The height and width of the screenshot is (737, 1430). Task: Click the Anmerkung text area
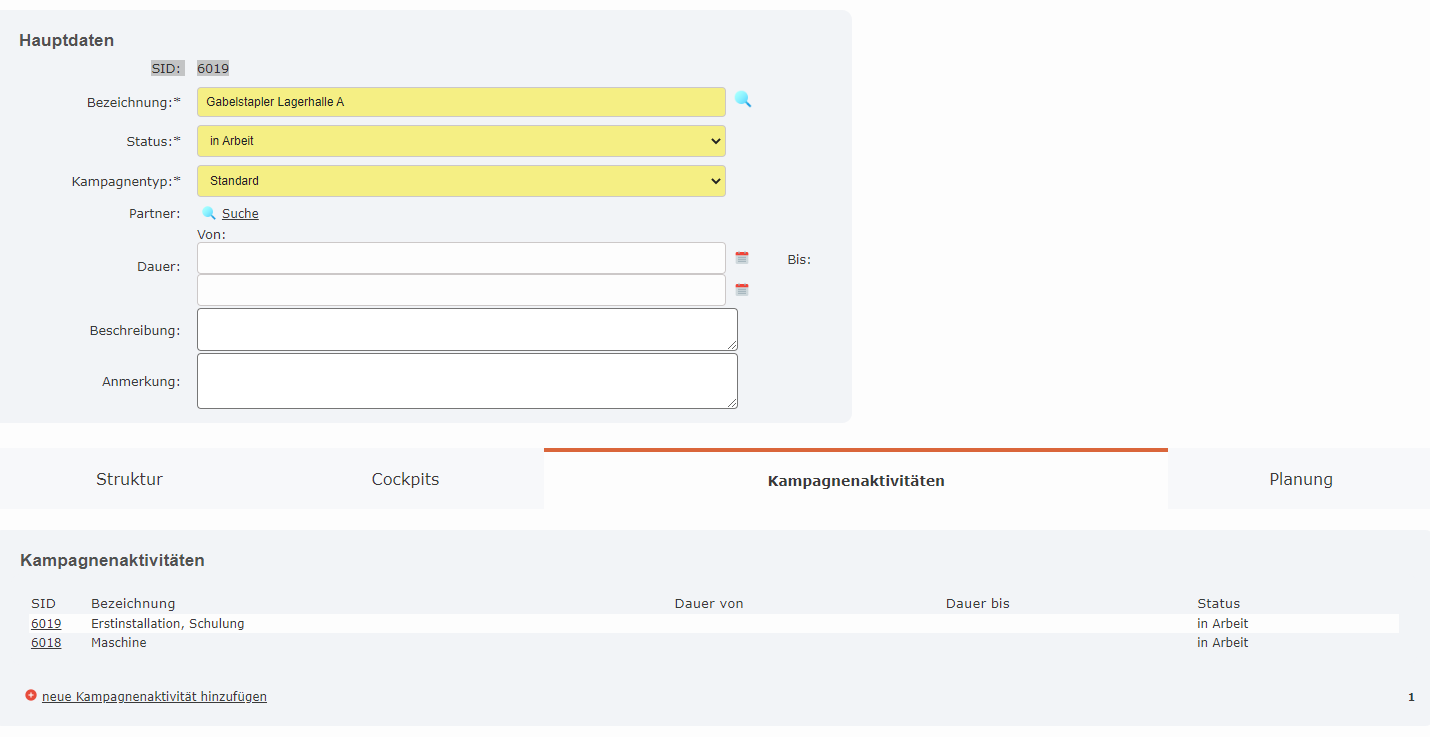(x=467, y=380)
